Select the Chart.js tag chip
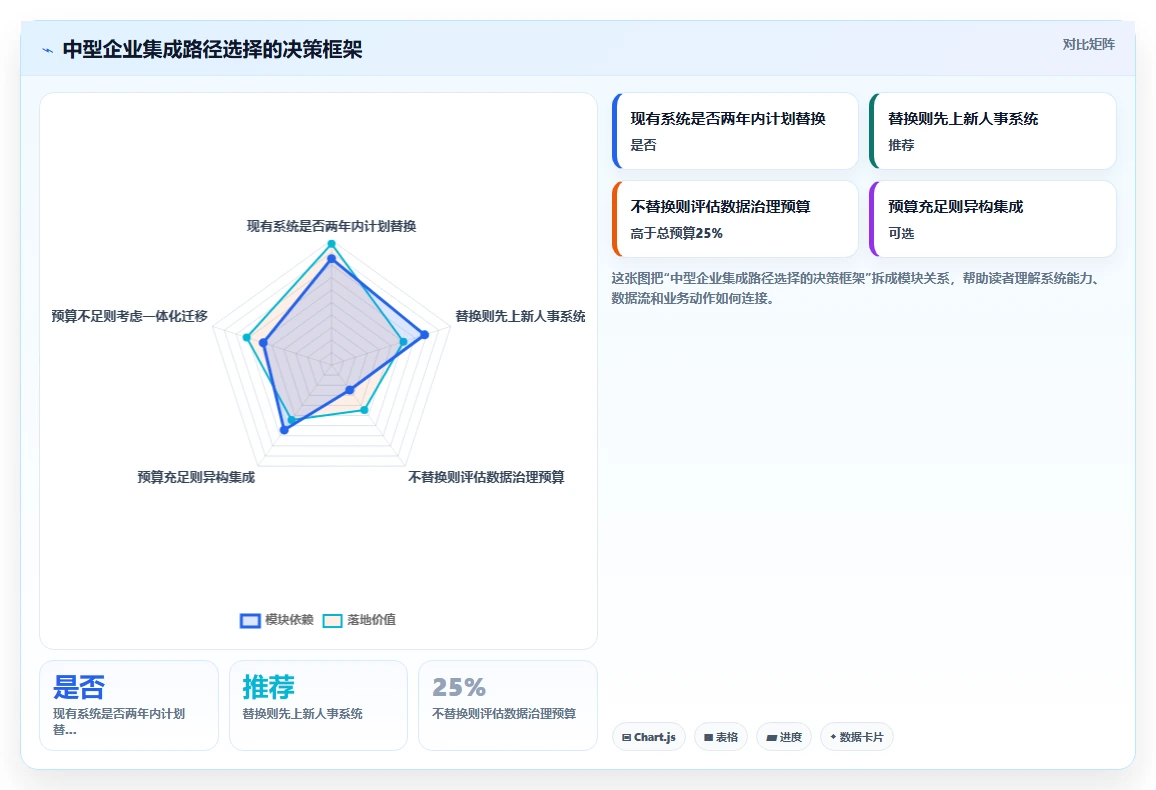1156x790 pixels. (649, 737)
